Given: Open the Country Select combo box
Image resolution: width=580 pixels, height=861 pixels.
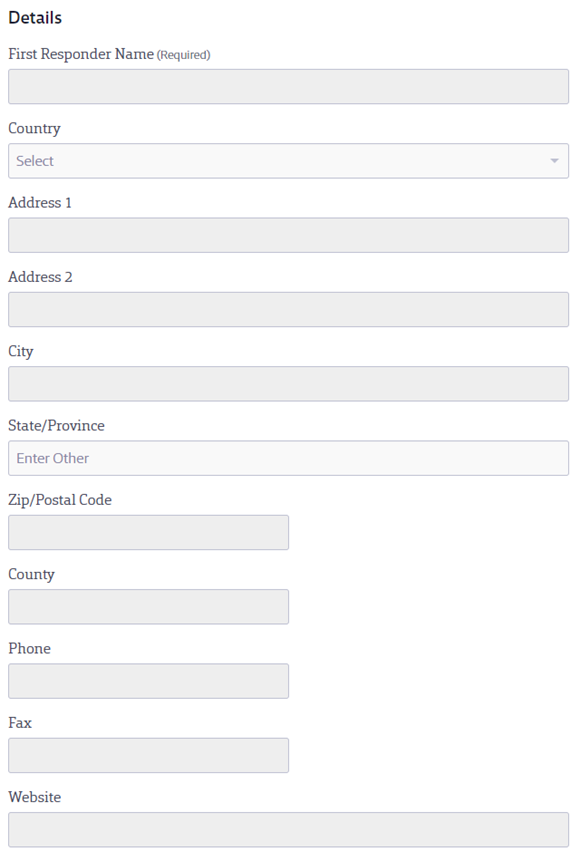Looking at the screenshot, I should coord(288,161).
